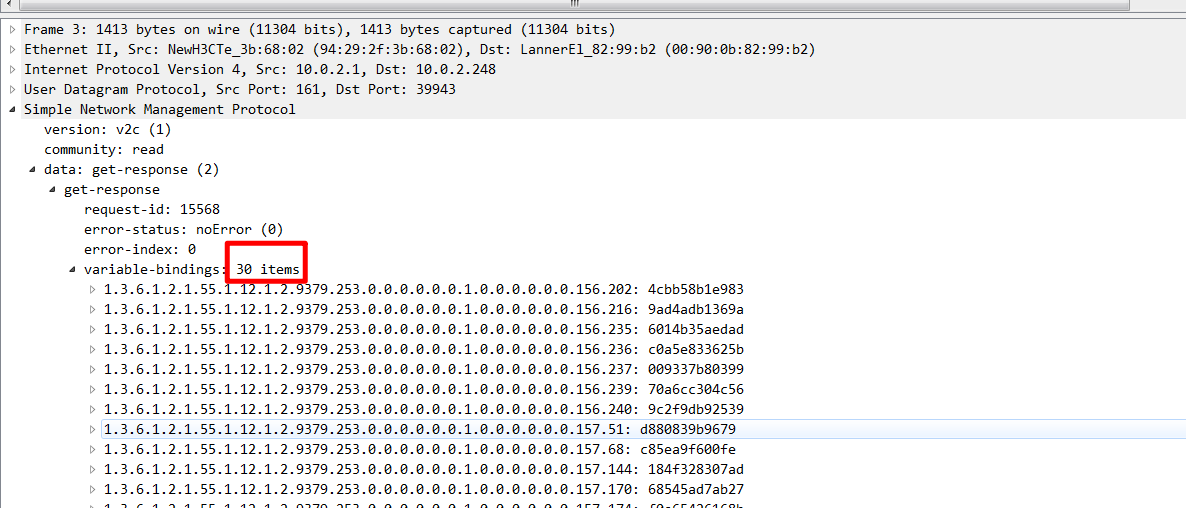This screenshot has width=1186, height=508.
Task: Expand binding with value 9ad4adb1369a
Action: (x=93, y=309)
